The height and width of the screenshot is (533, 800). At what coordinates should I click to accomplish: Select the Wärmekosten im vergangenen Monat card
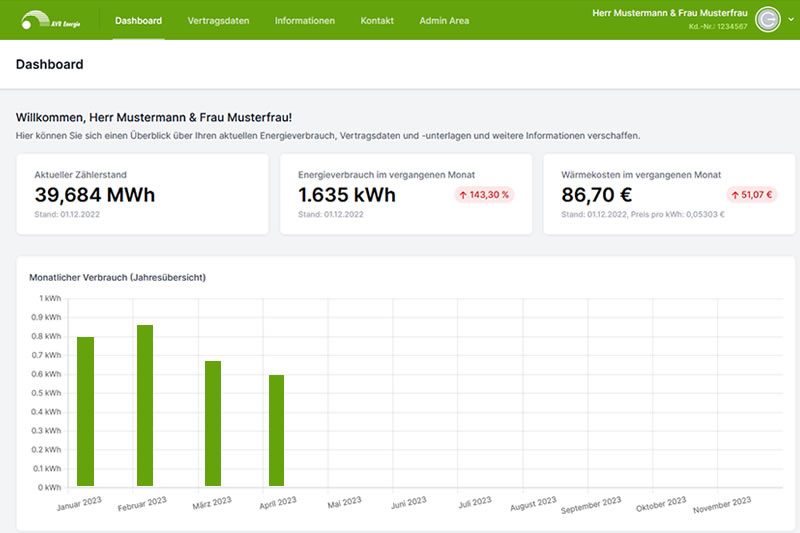point(669,194)
